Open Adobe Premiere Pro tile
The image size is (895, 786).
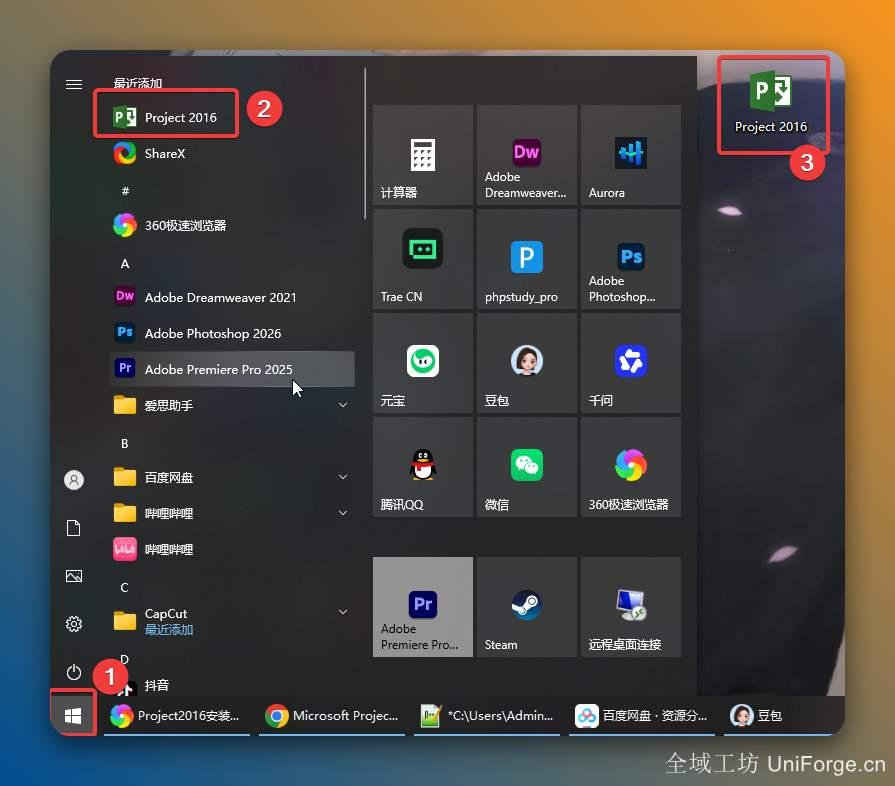pos(422,607)
